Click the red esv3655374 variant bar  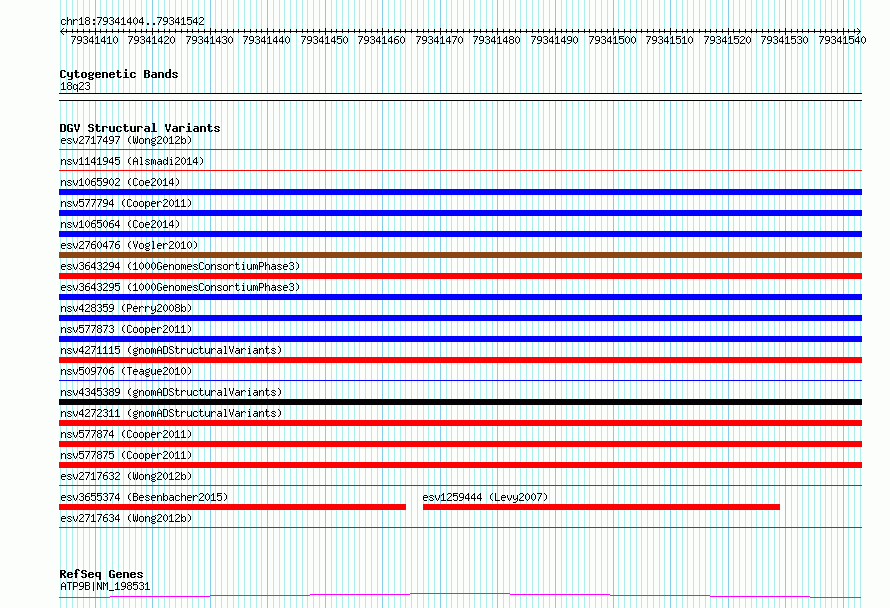tap(233, 507)
